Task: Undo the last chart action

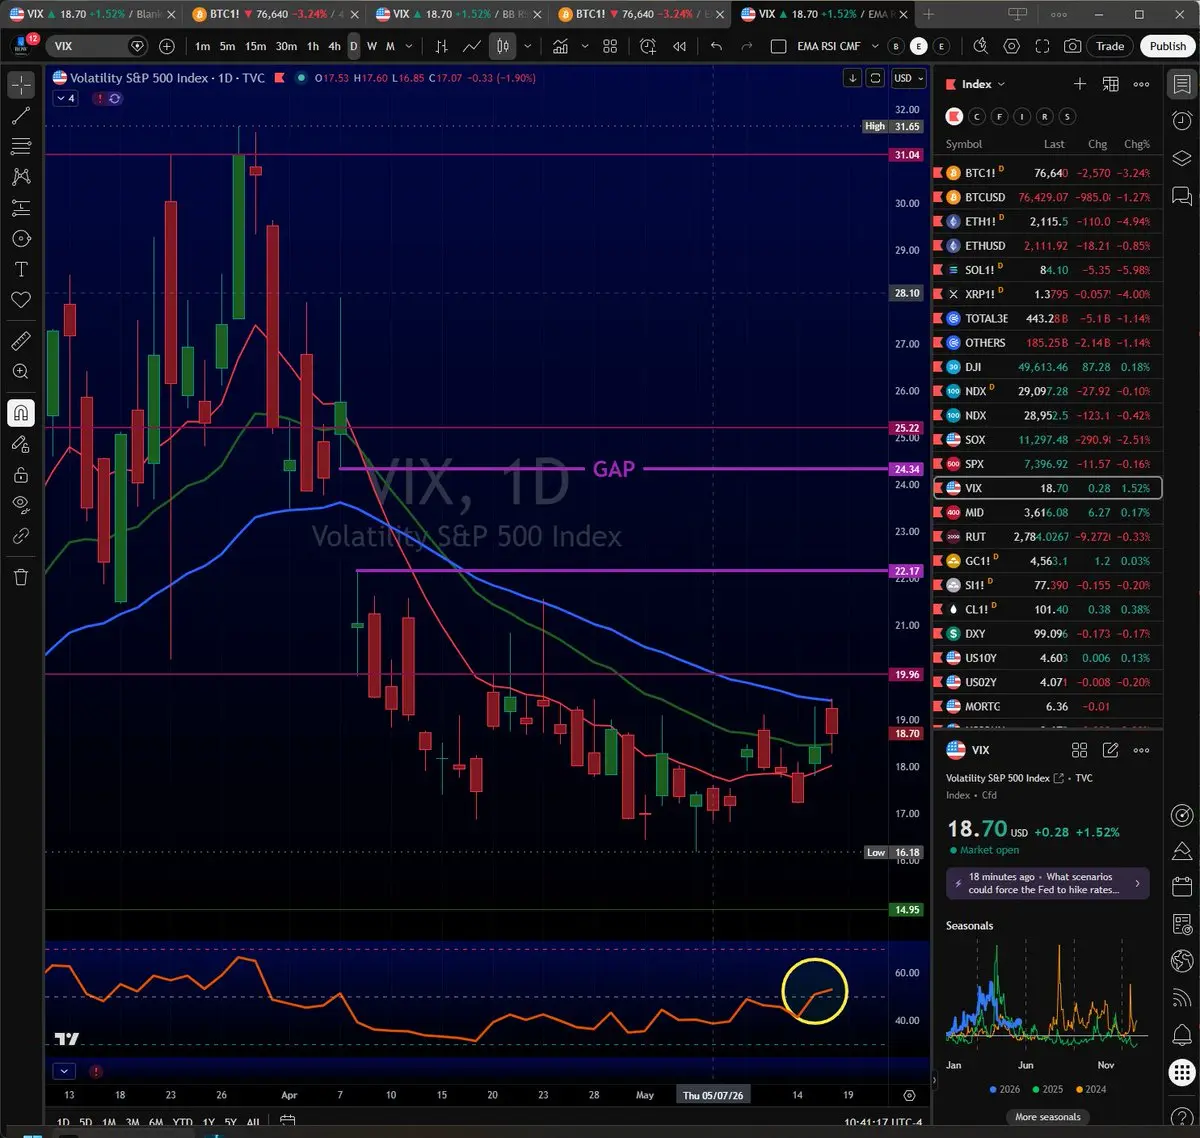Action: tap(716, 46)
